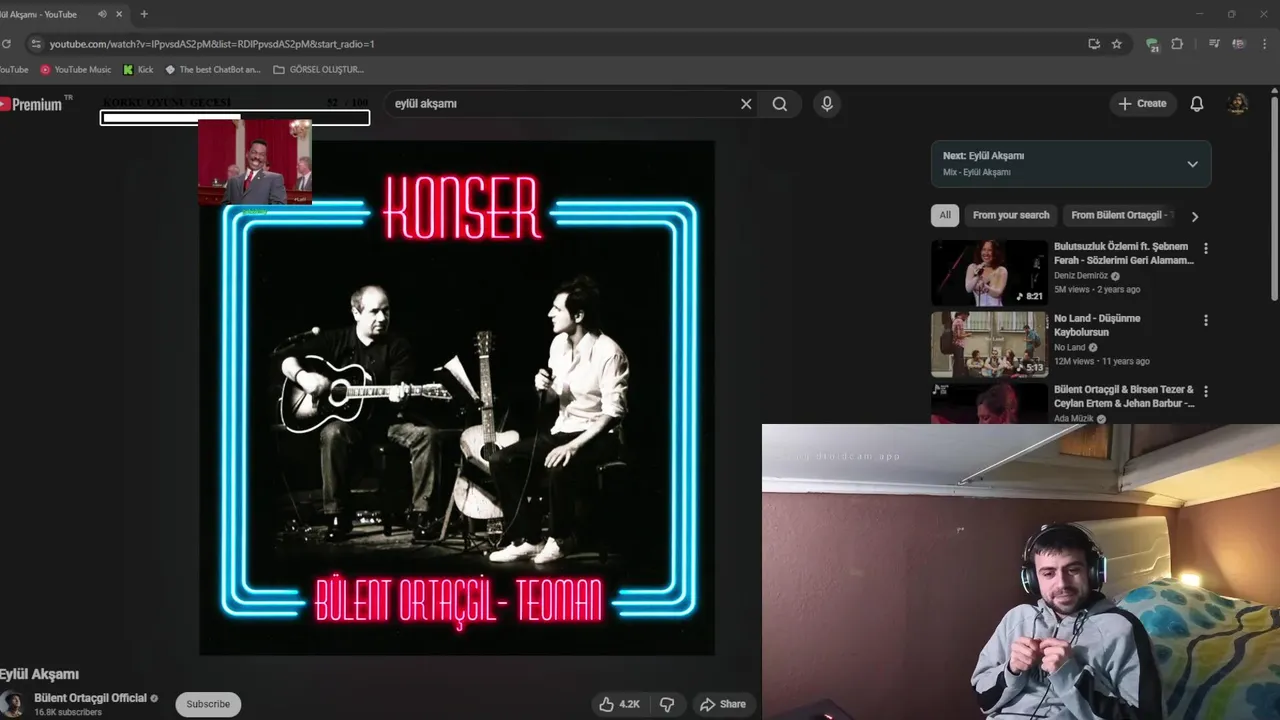Open site information icon in address bar
Screen dimensions: 1280x720
[x=36, y=44]
